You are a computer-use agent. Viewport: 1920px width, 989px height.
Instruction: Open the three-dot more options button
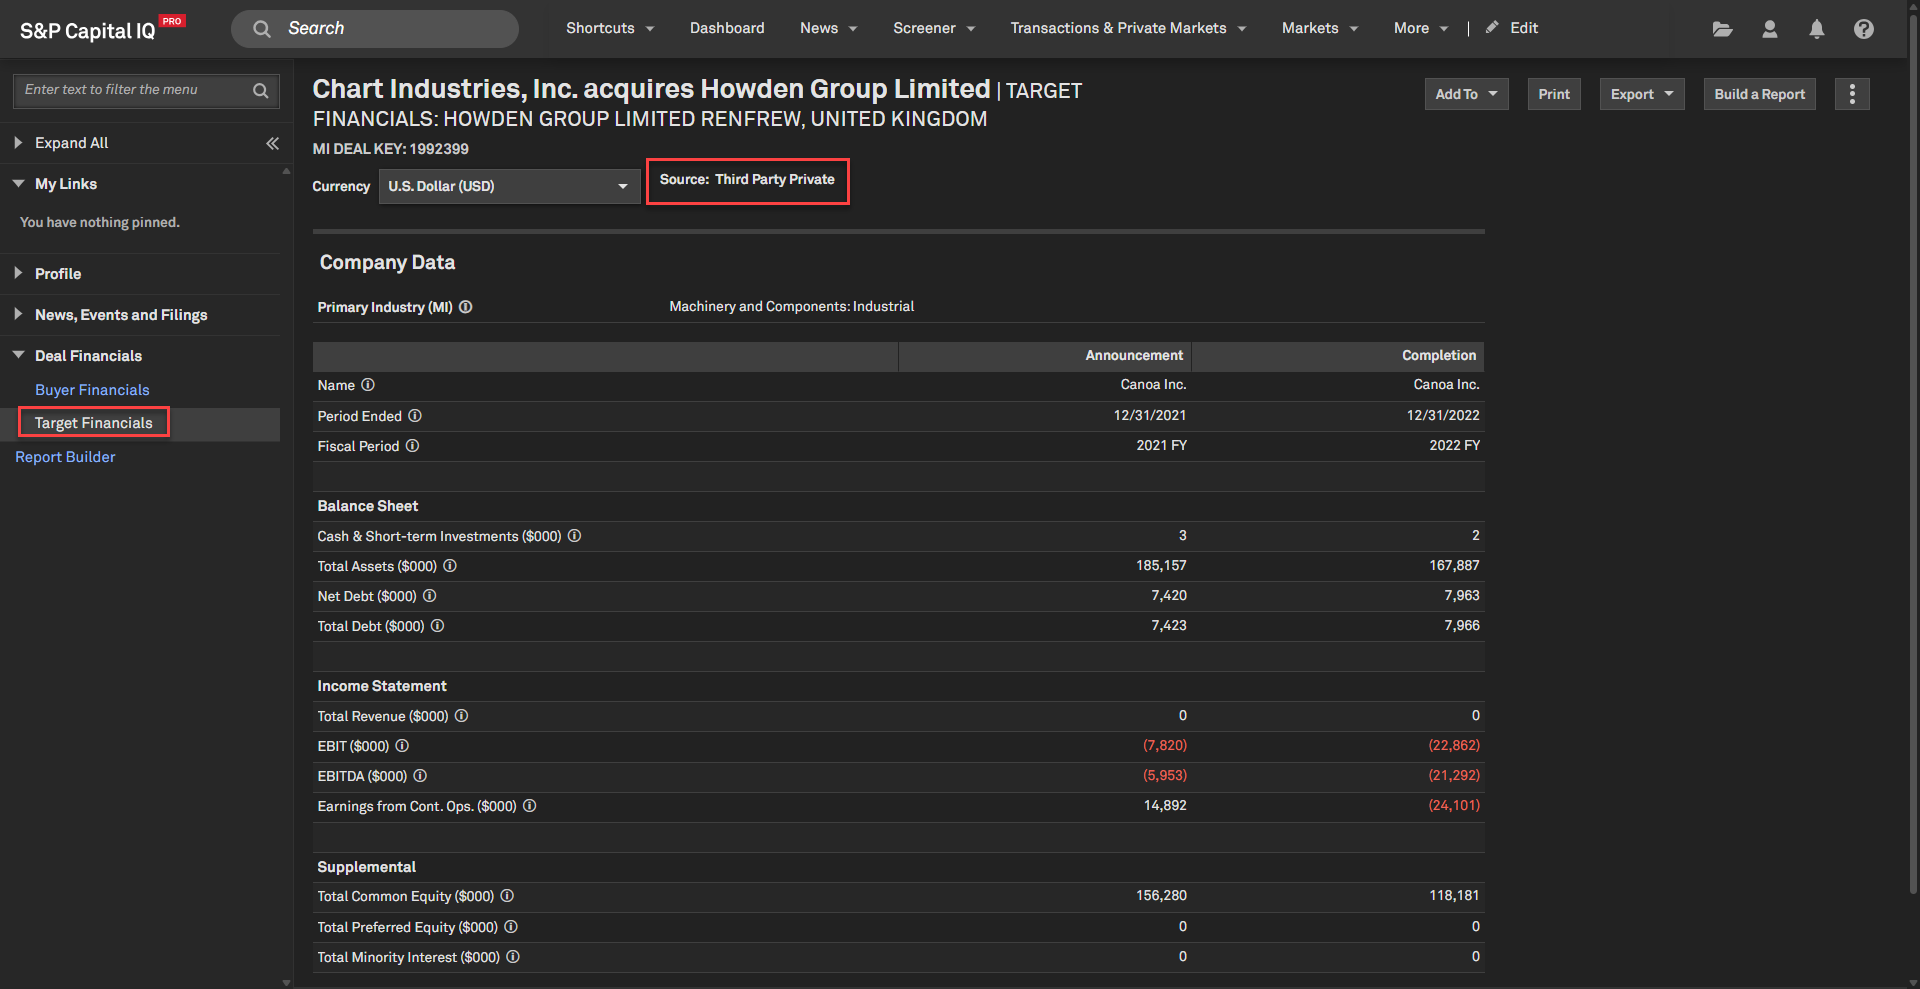click(x=1852, y=94)
